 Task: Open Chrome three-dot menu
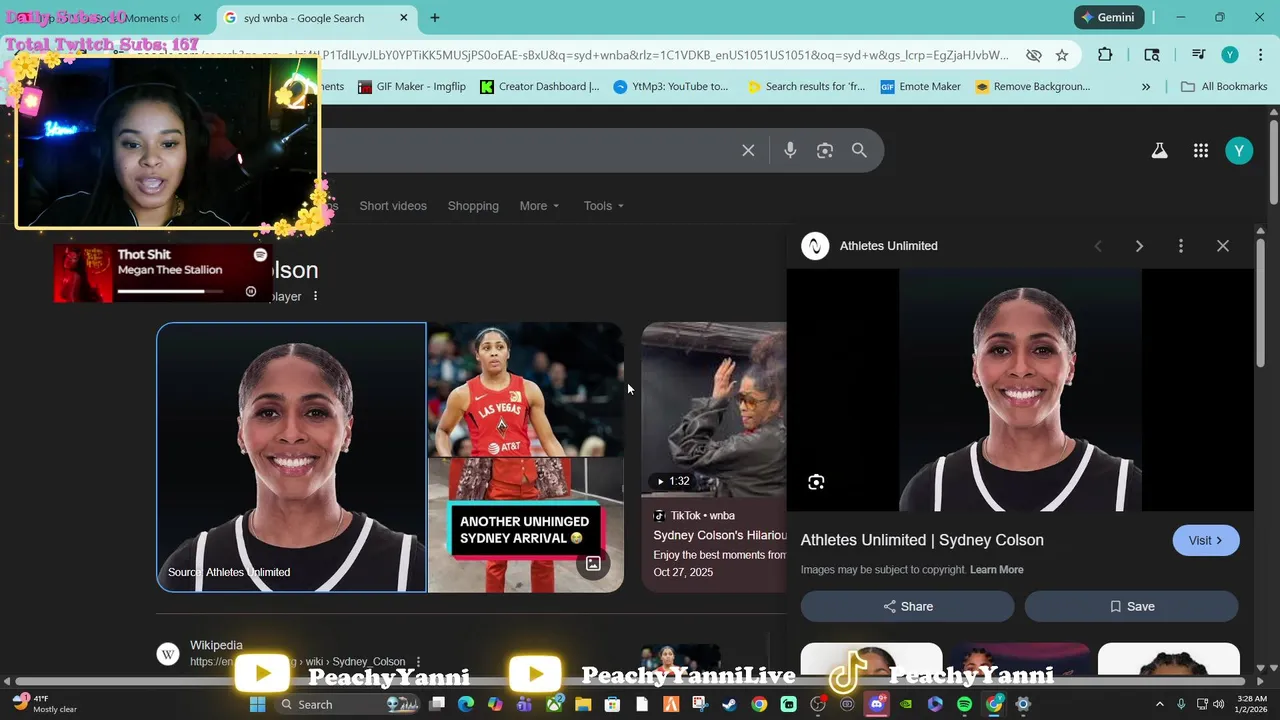(x=1260, y=55)
